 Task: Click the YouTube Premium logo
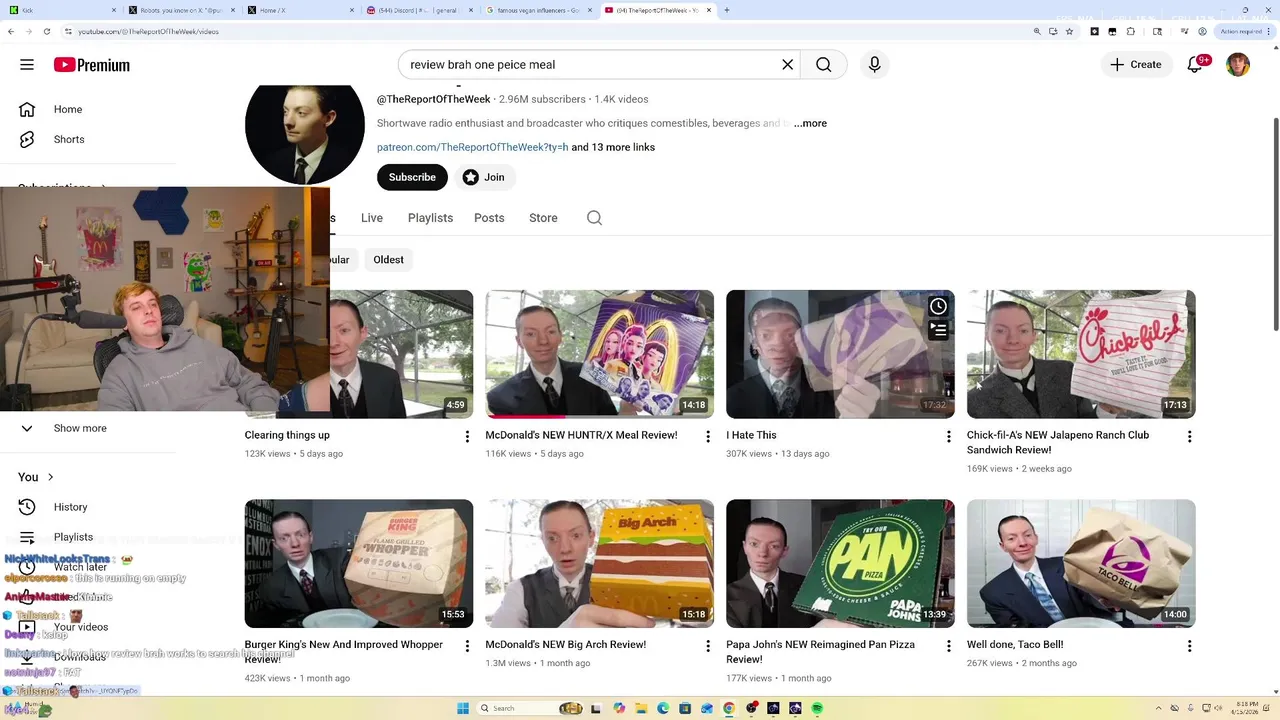(x=92, y=65)
